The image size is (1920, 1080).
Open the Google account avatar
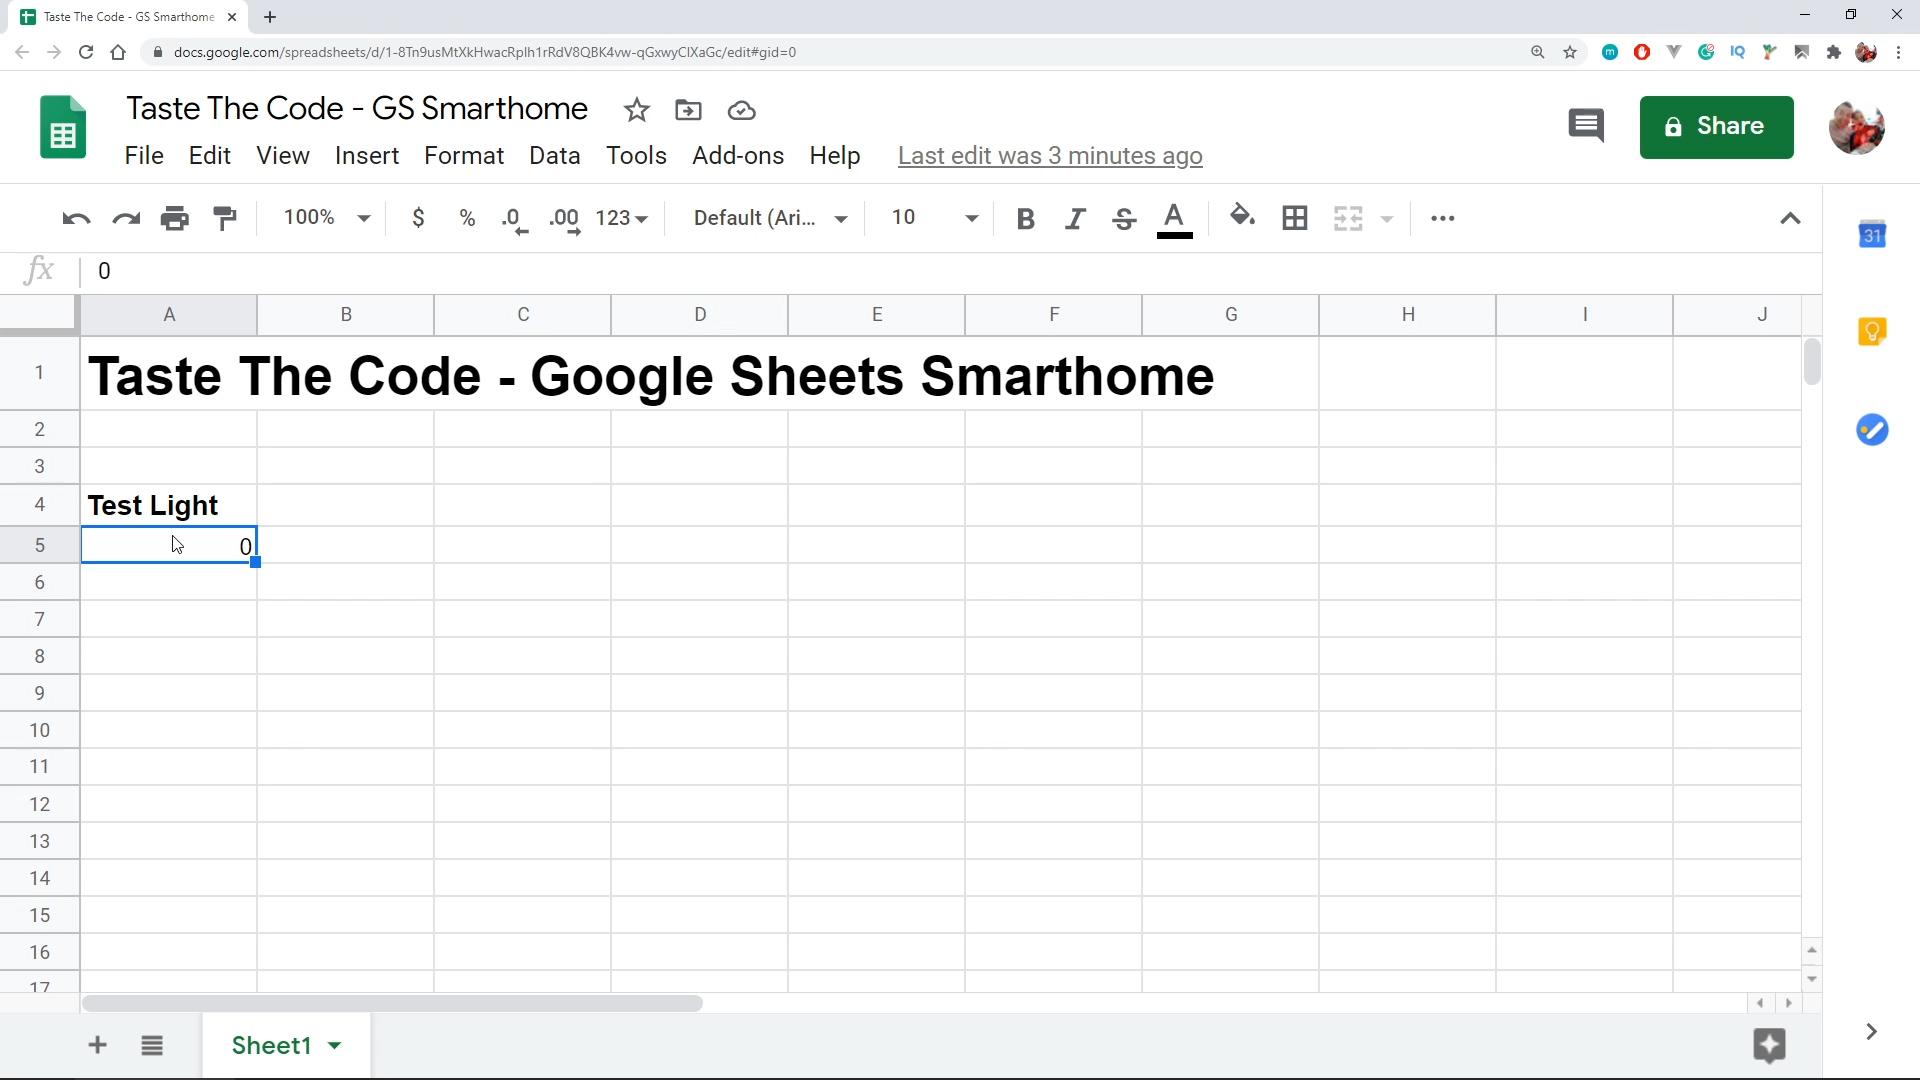pyautogui.click(x=1857, y=127)
